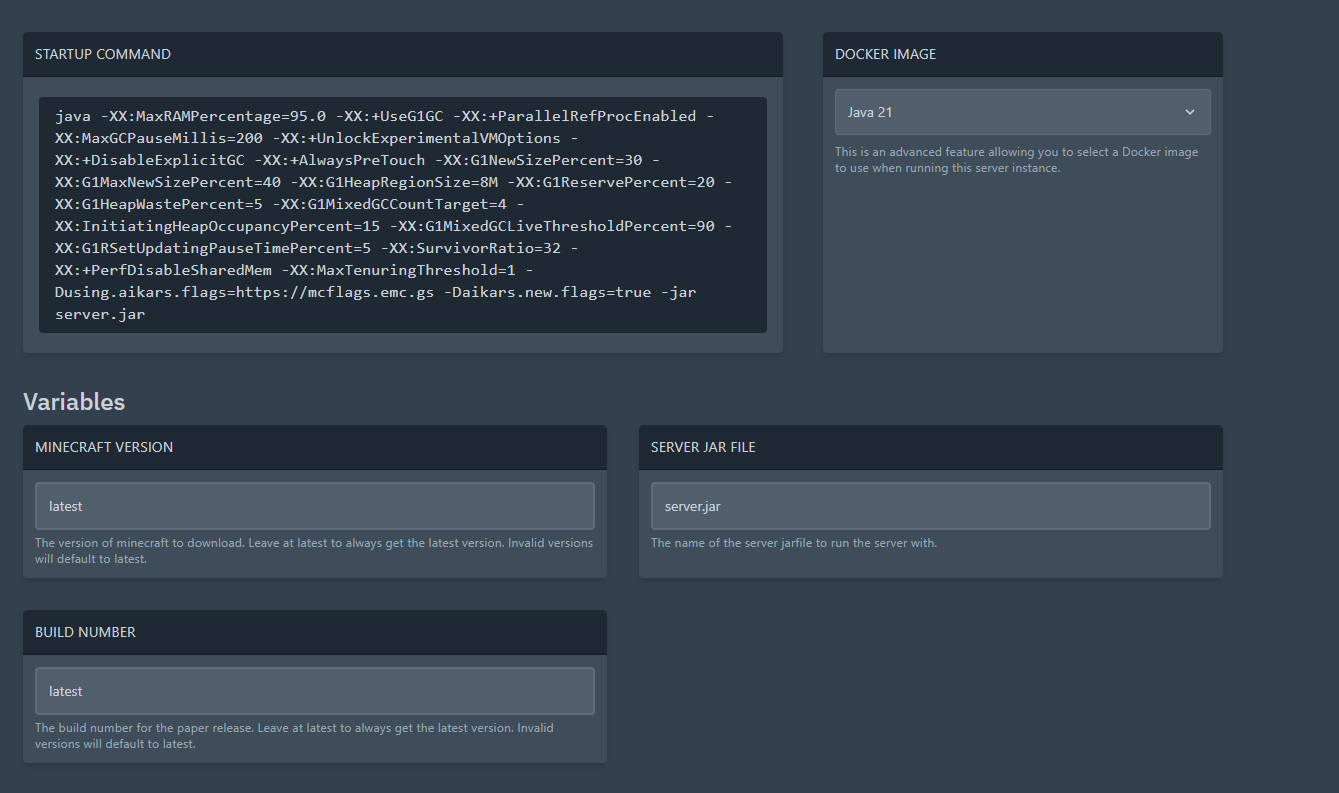Image resolution: width=1339 pixels, height=793 pixels.
Task: Click the Variables section heading
Action: tap(74, 402)
